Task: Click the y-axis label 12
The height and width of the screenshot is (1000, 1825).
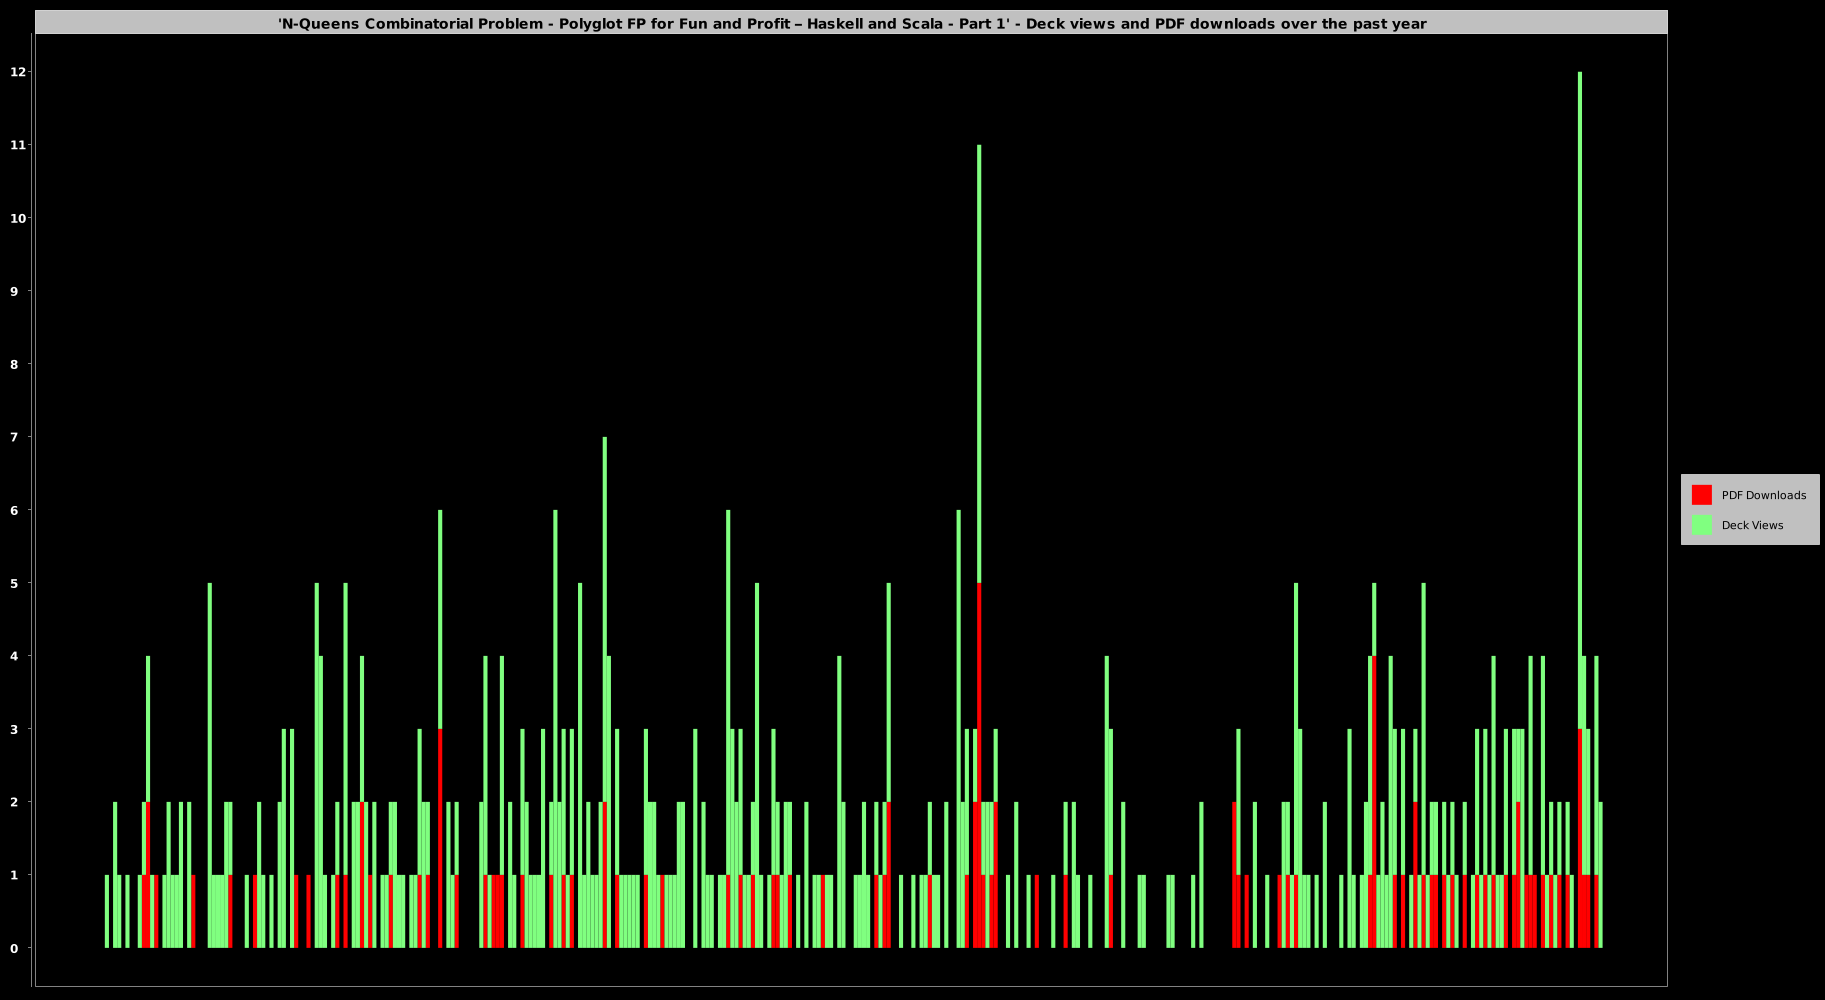Action: (18, 72)
